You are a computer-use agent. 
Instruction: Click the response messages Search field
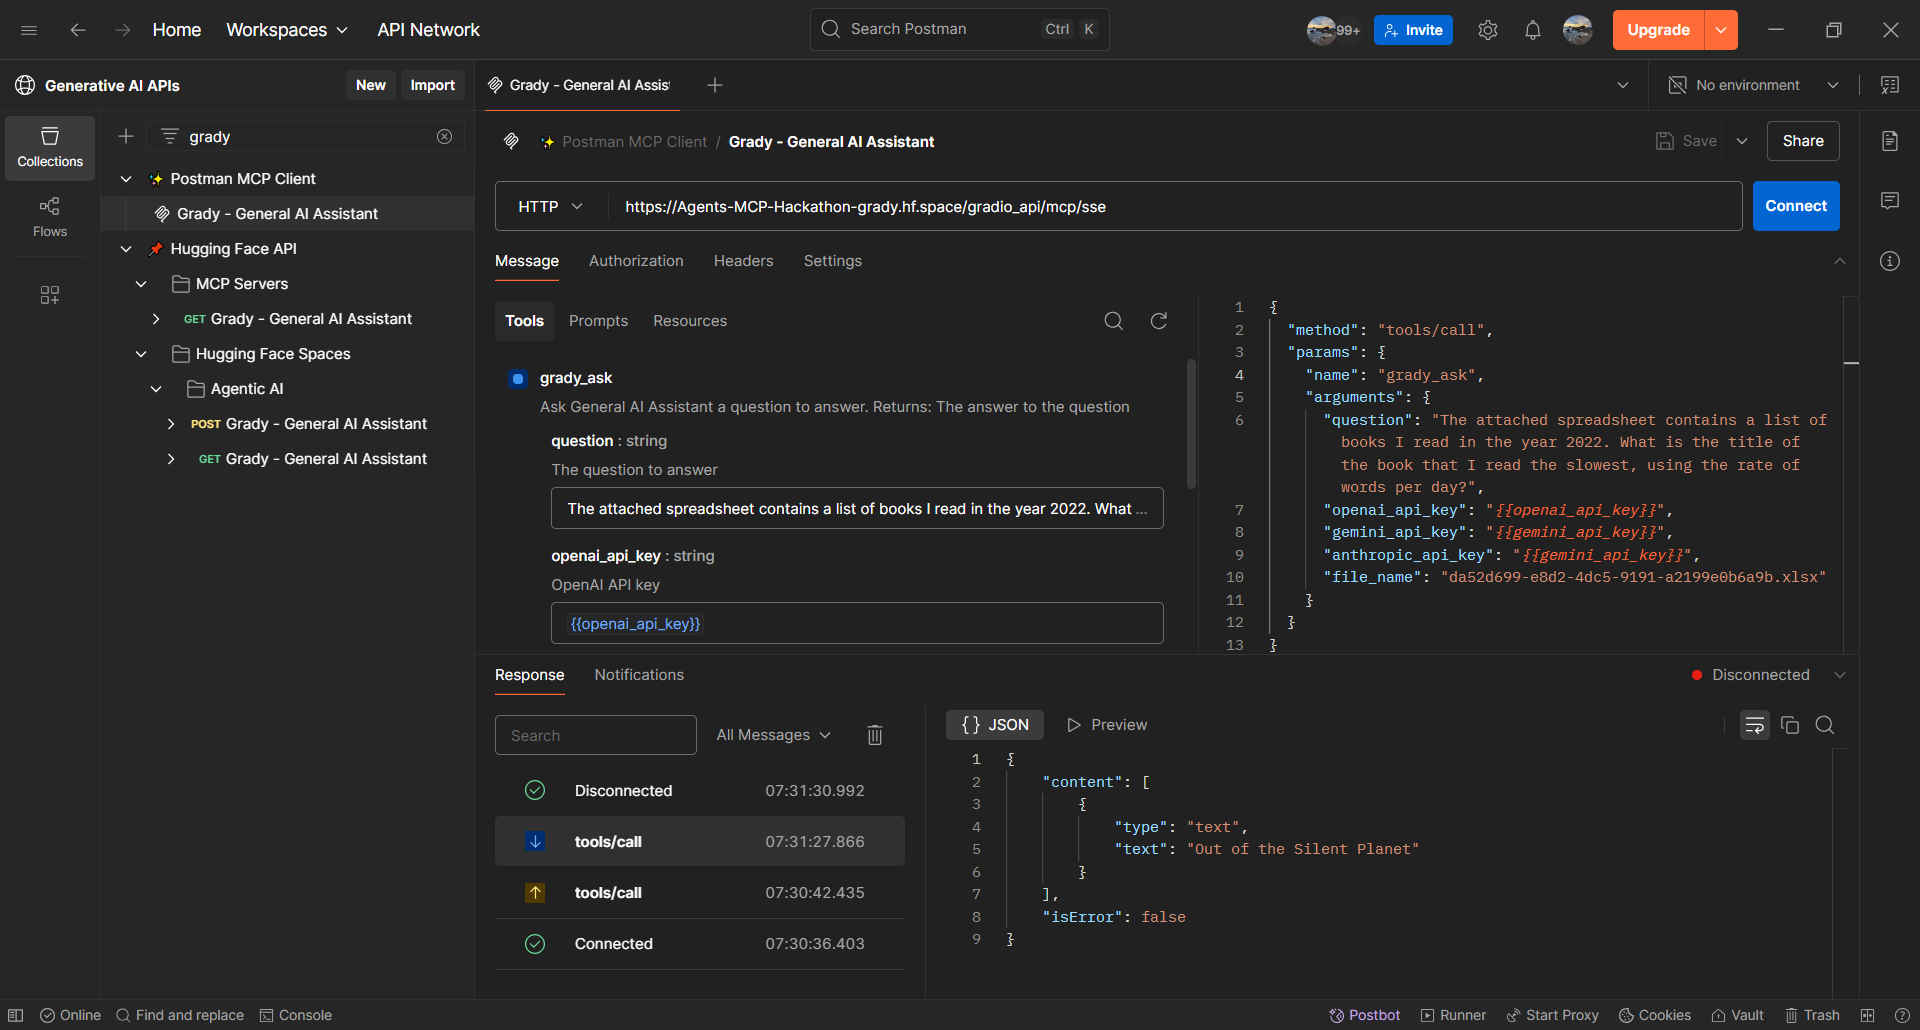click(x=596, y=735)
